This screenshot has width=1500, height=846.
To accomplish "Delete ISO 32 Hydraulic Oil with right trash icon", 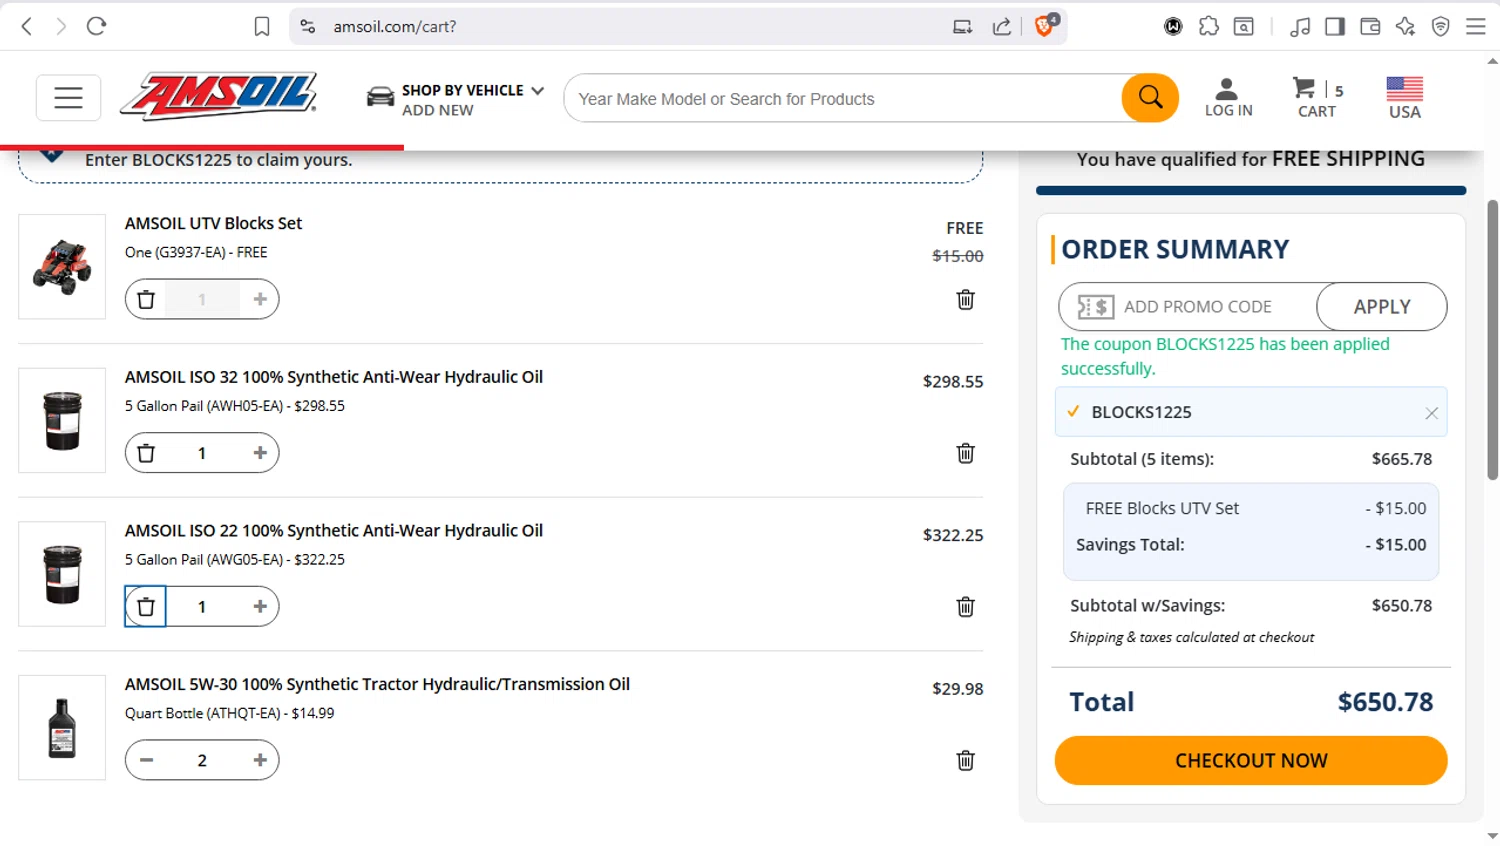I will point(965,454).
